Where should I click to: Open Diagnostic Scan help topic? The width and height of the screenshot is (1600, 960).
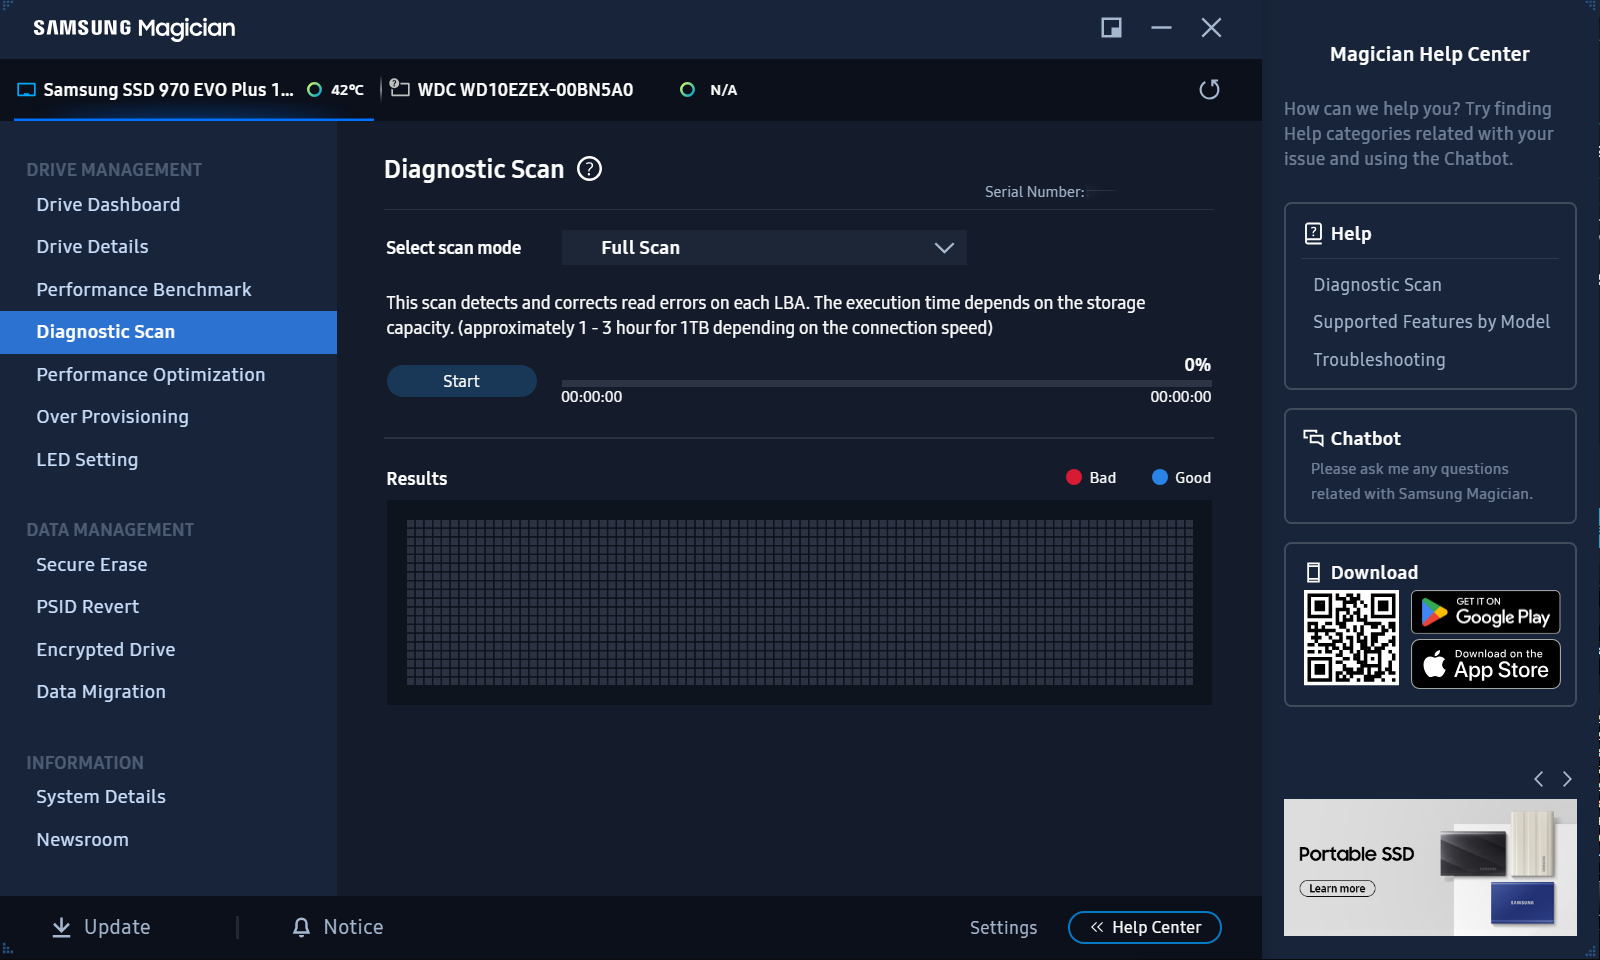tap(1377, 285)
